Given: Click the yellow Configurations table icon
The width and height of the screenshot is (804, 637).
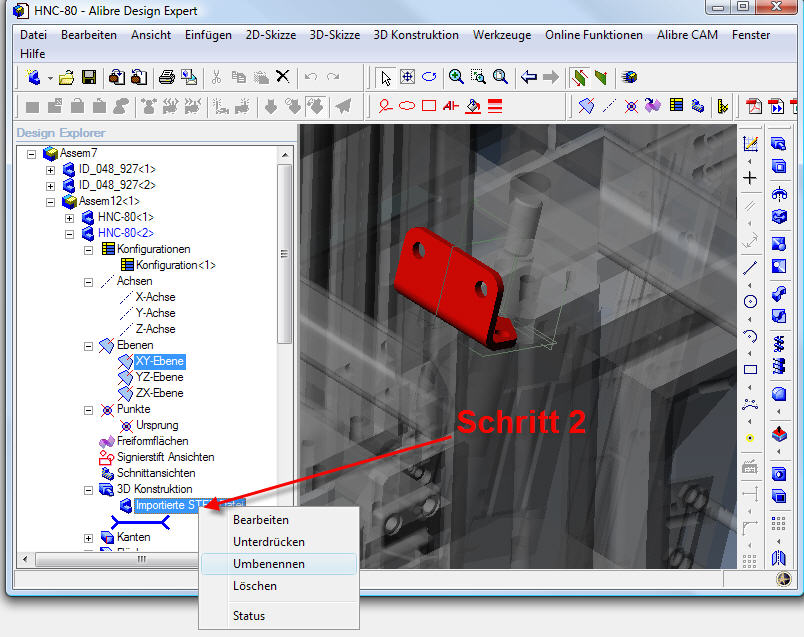Looking at the screenshot, I should point(676,106).
